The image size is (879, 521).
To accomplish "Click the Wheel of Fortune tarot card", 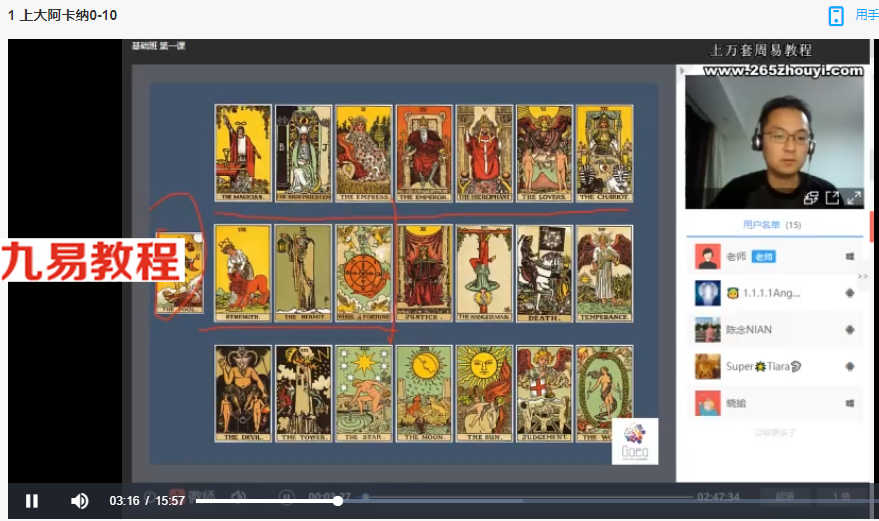I will 364,273.
